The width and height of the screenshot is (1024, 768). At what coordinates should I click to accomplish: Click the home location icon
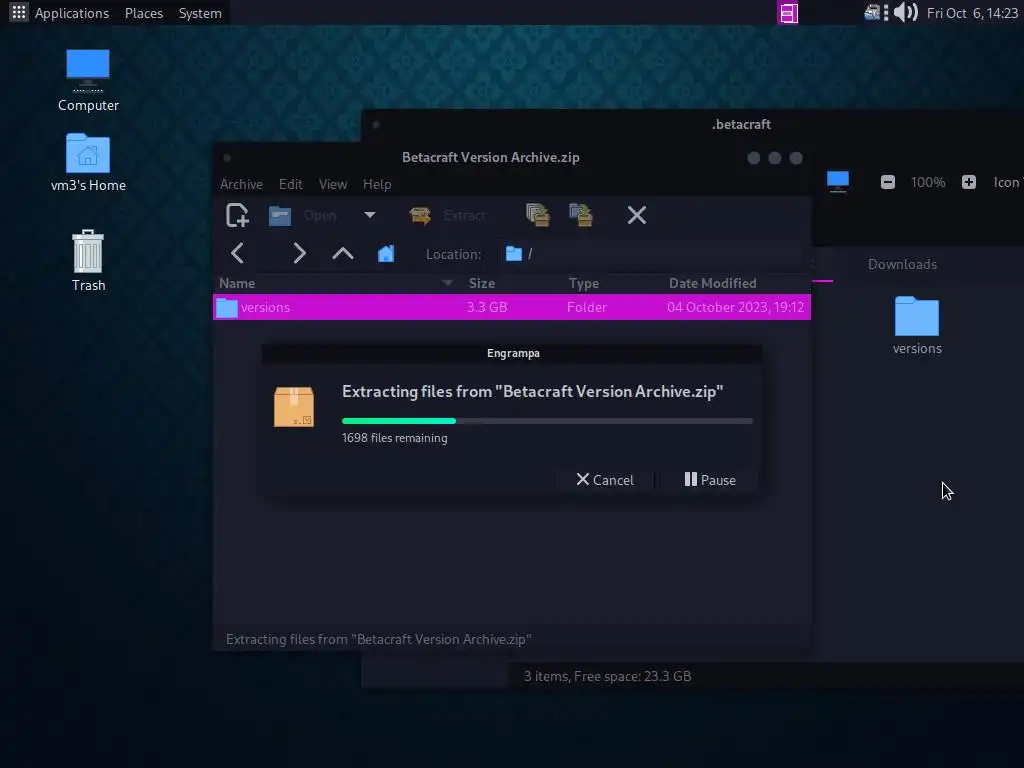(x=386, y=253)
